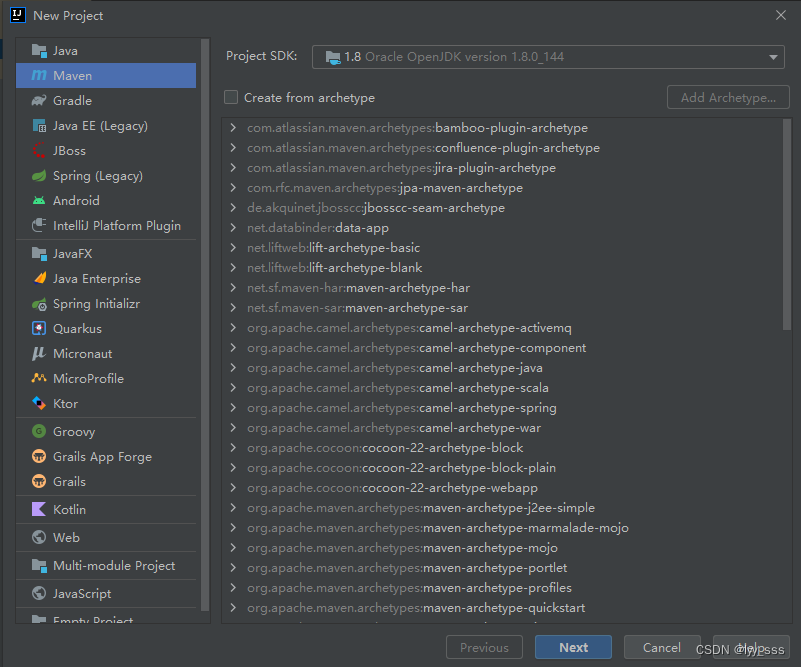Click the archetype list vertical scrollbar

[787, 225]
